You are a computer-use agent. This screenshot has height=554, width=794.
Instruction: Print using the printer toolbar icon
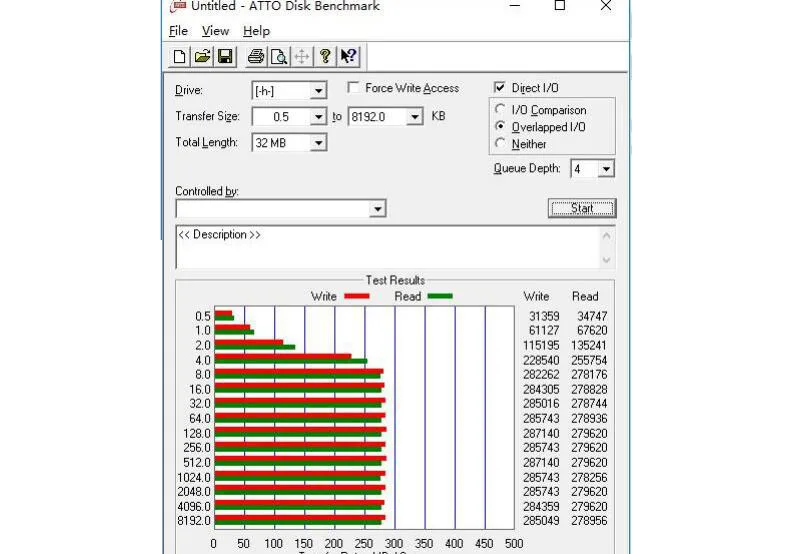256,56
